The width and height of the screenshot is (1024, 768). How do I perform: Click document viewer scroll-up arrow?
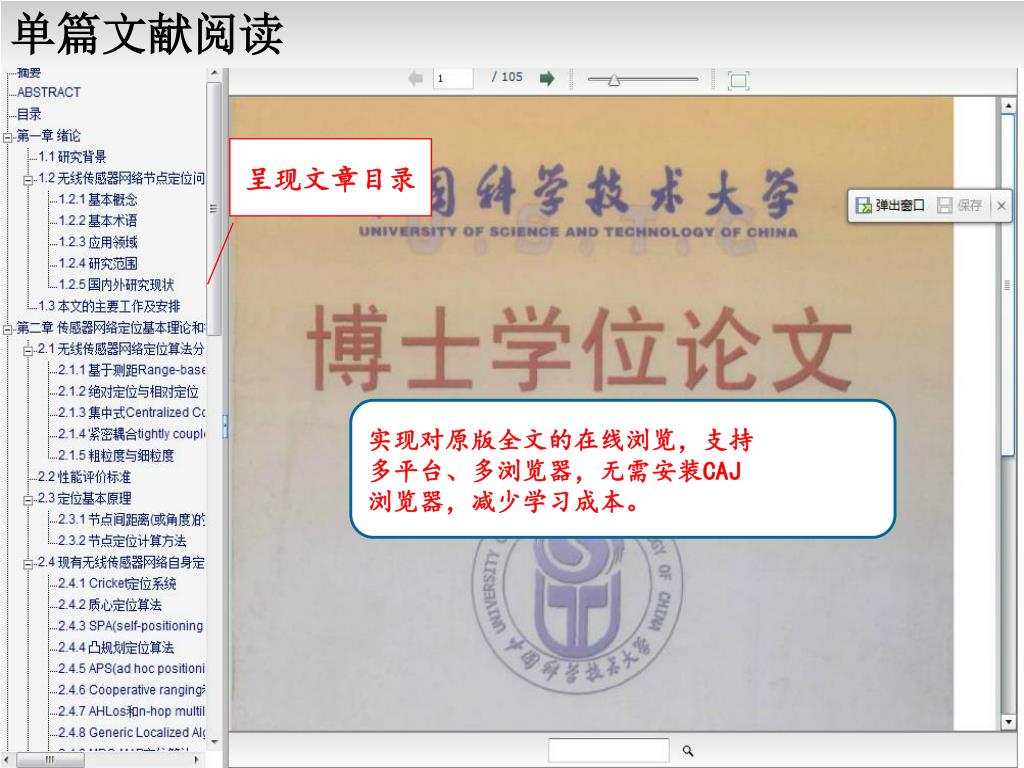pyautogui.click(x=1008, y=104)
